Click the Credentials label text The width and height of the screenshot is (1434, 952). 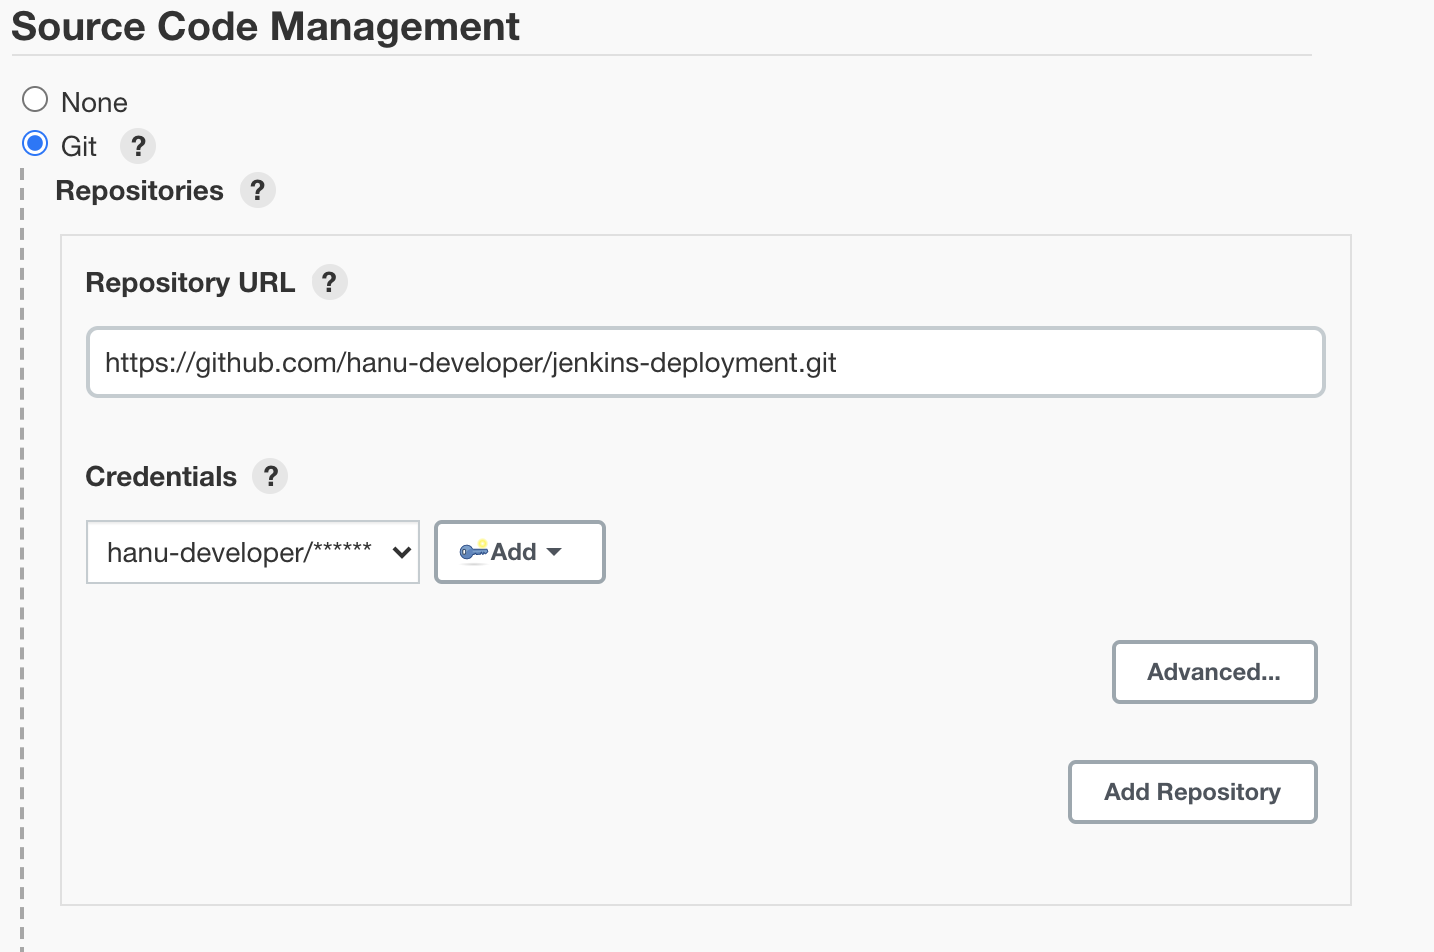[x=161, y=476]
